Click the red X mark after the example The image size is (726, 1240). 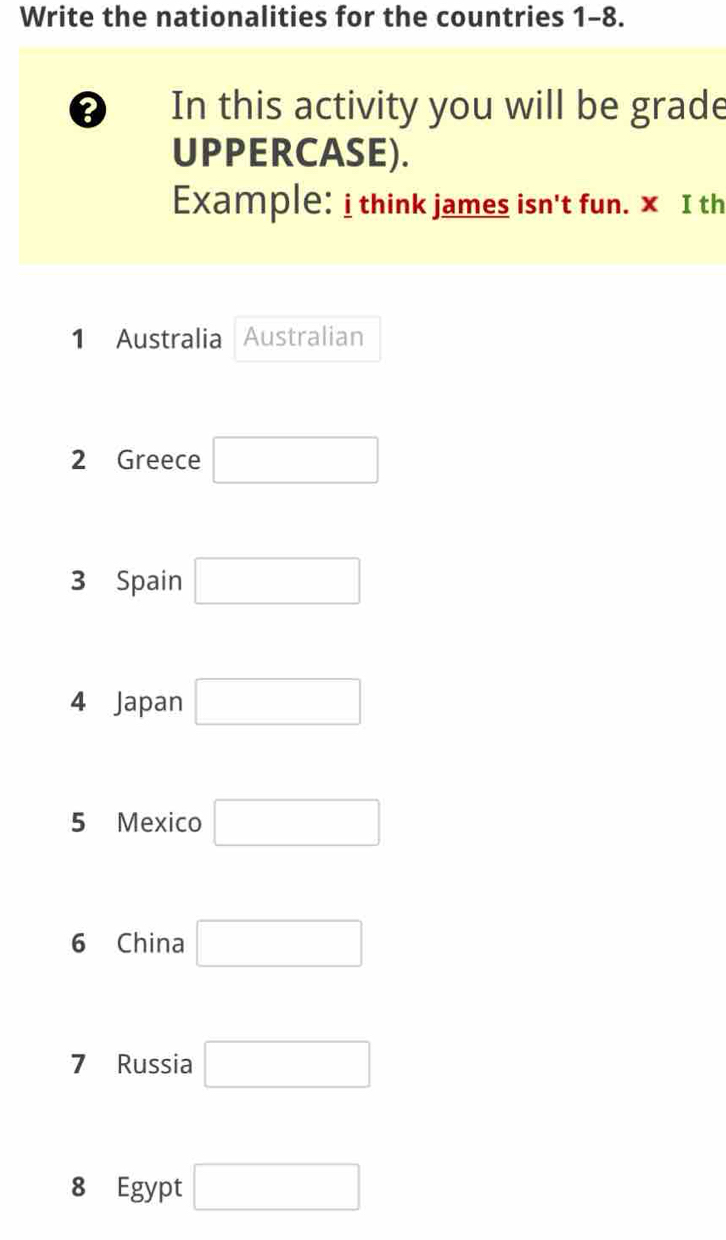pos(648,204)
